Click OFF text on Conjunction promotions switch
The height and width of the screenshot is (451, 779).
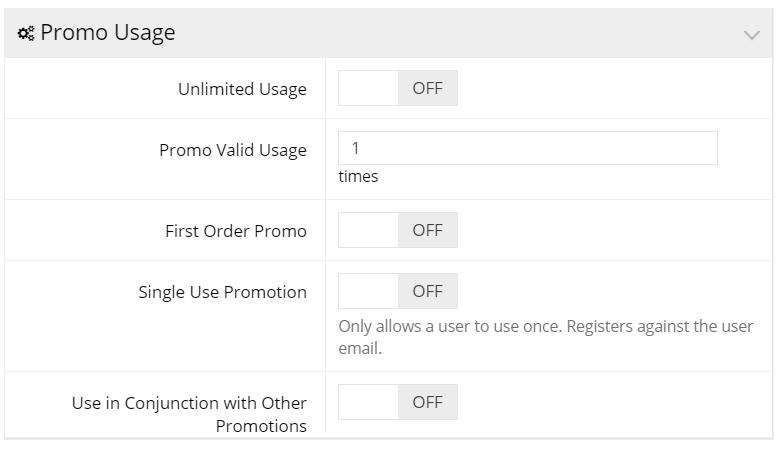pyautogui.click(x=427, y=402)
